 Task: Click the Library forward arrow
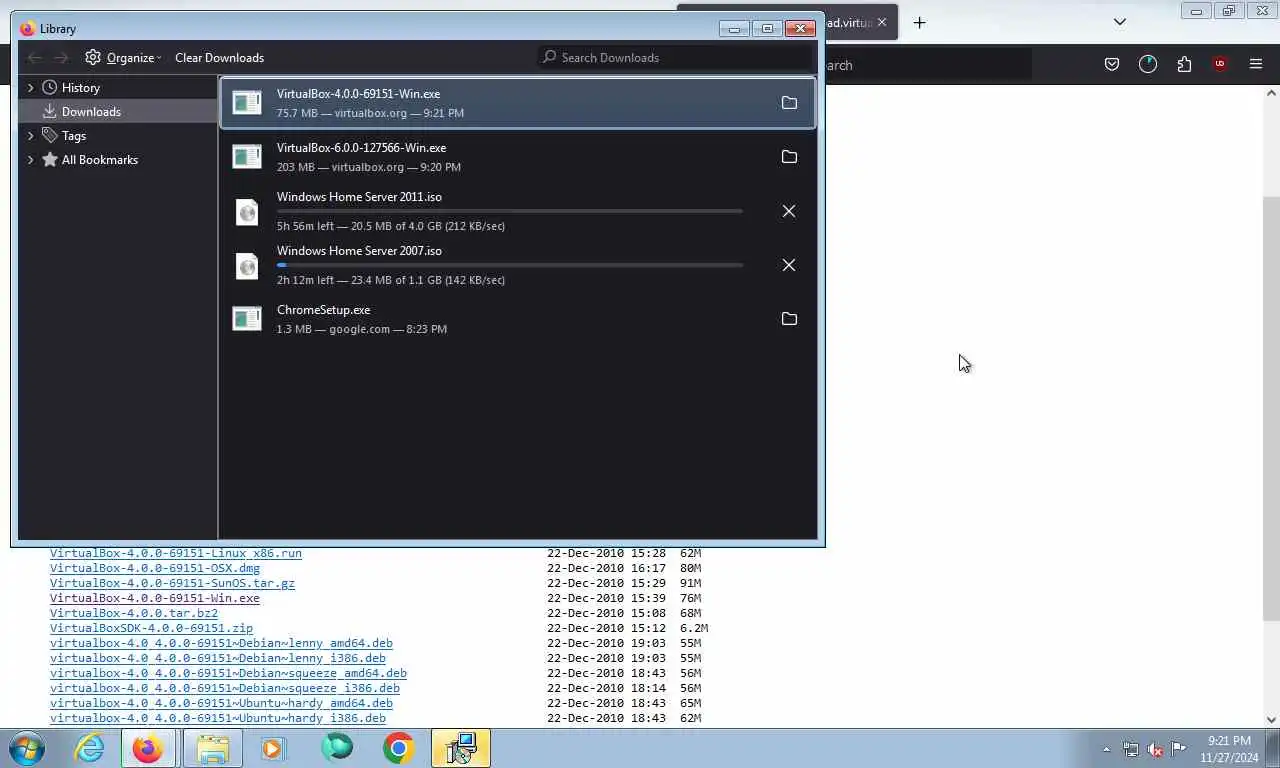coord(61,58)
